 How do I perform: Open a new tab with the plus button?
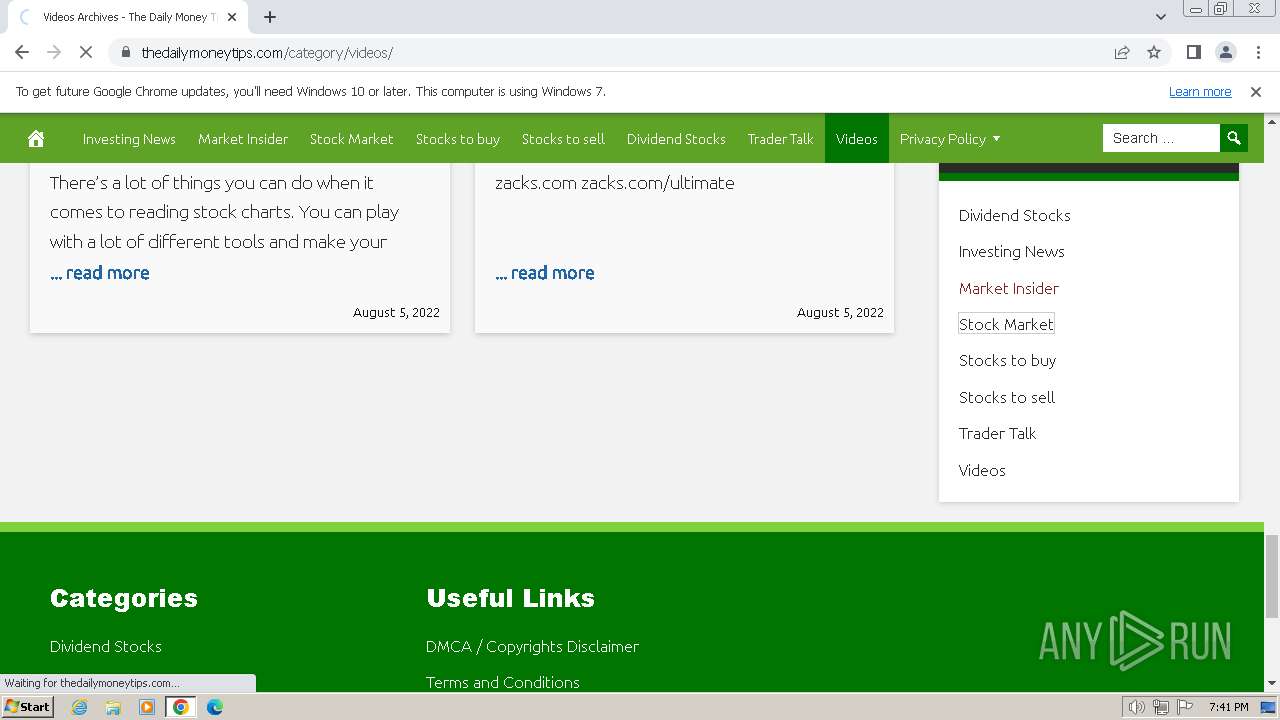coord(270,17)
